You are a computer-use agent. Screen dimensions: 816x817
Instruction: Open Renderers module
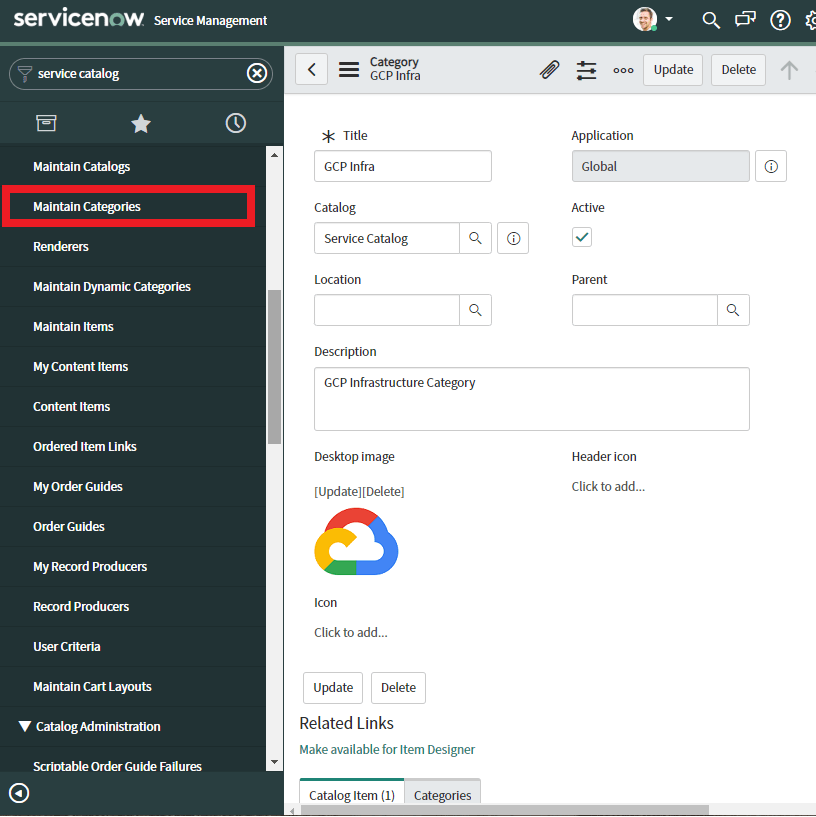tap(60, 246)
